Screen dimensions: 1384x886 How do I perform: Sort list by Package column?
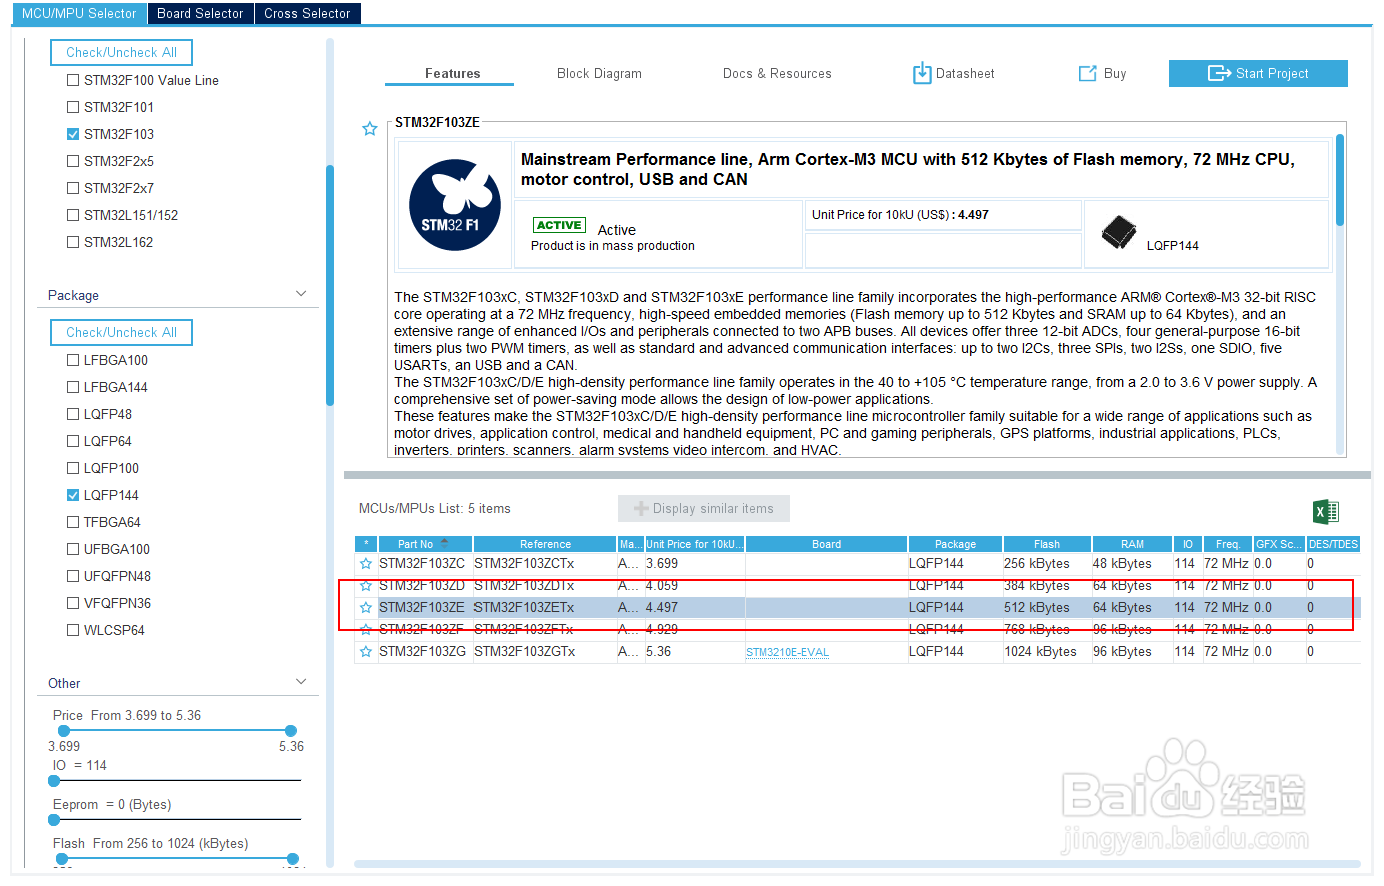coord(955,544)
